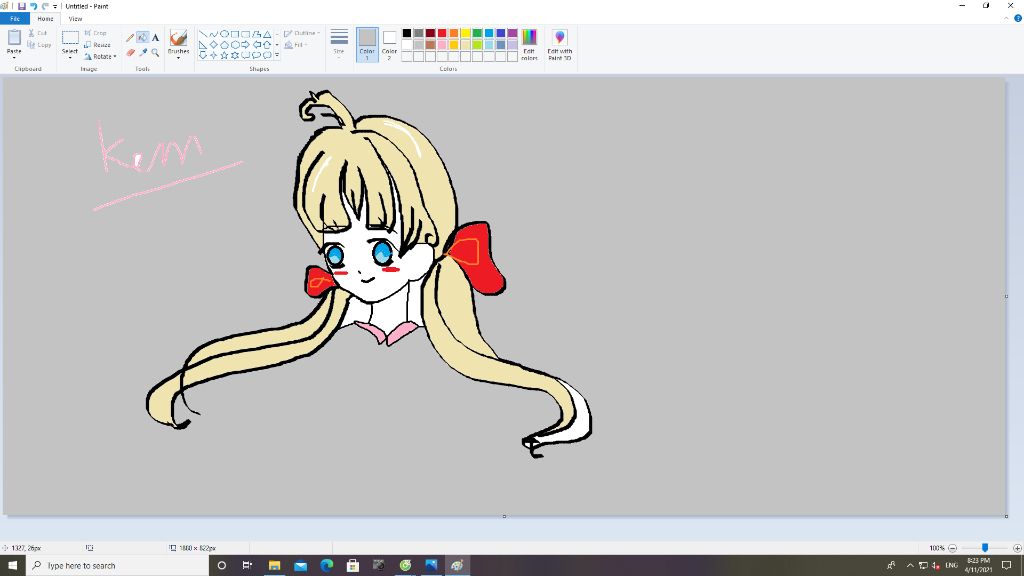
Task: Pick the pink (rose) color swatch
Action: [442, 44]
